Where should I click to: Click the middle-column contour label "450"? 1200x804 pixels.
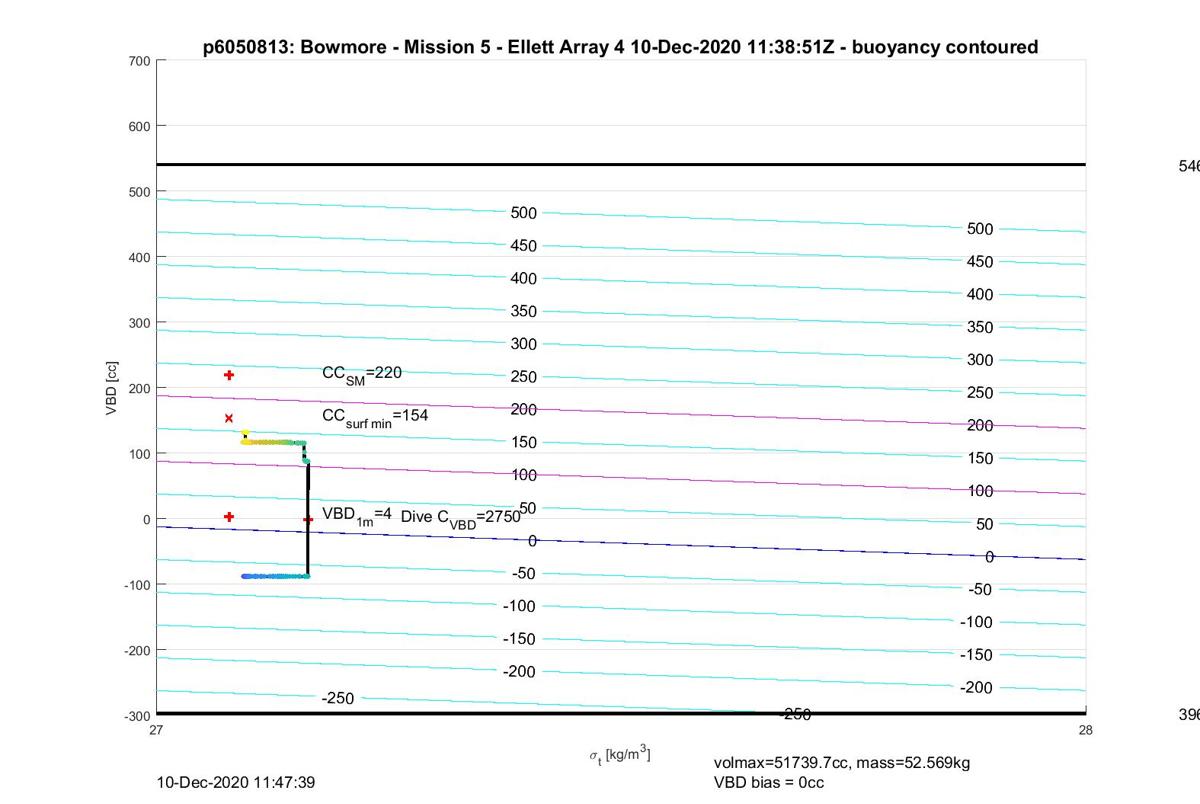(x=524, y=246)
